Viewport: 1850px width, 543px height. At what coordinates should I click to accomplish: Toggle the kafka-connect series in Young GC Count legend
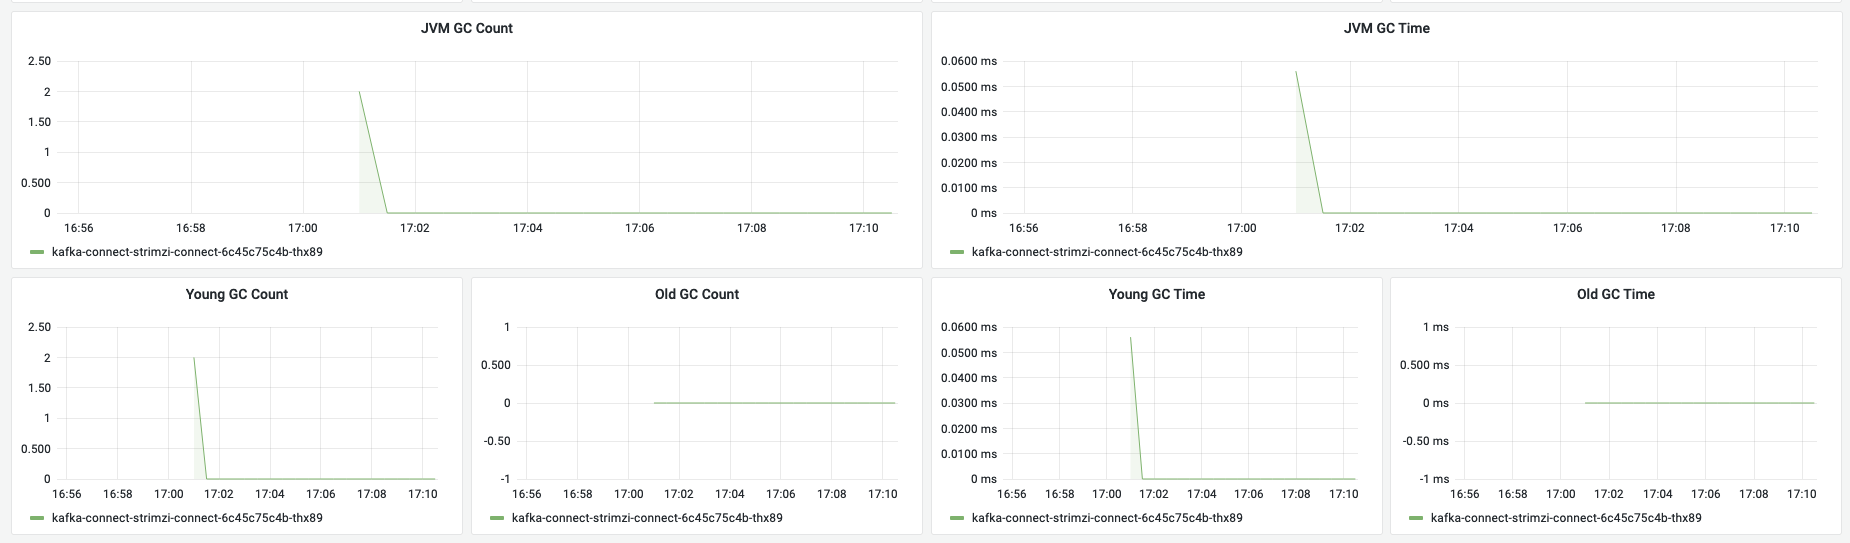[x=187, y=518]
